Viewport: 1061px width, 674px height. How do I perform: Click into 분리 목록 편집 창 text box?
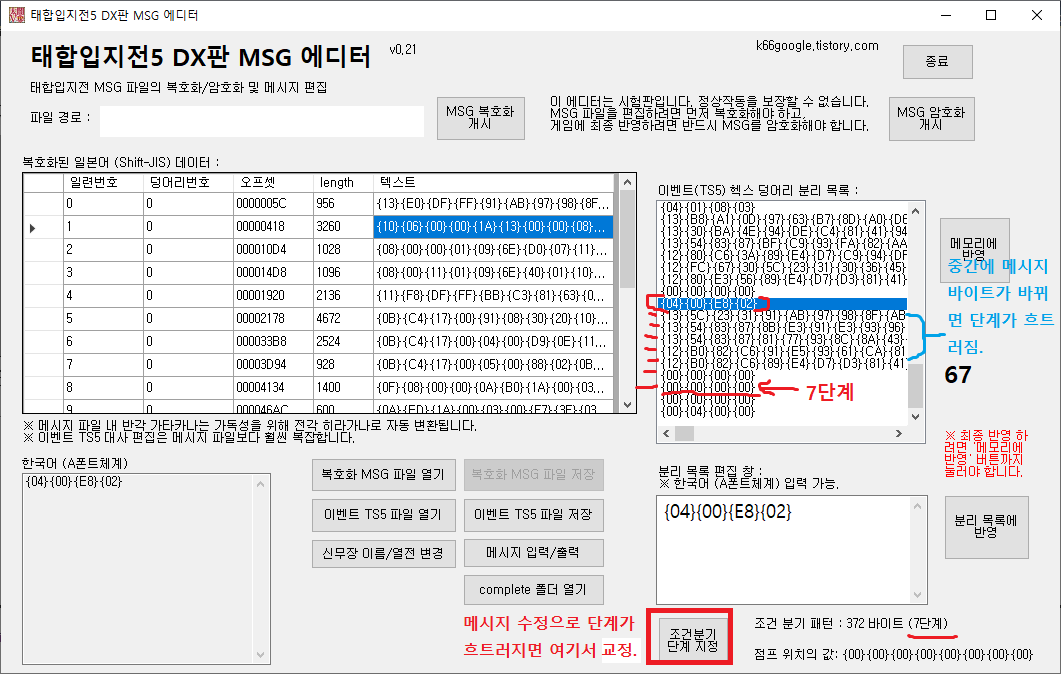(x=784, y=549)
